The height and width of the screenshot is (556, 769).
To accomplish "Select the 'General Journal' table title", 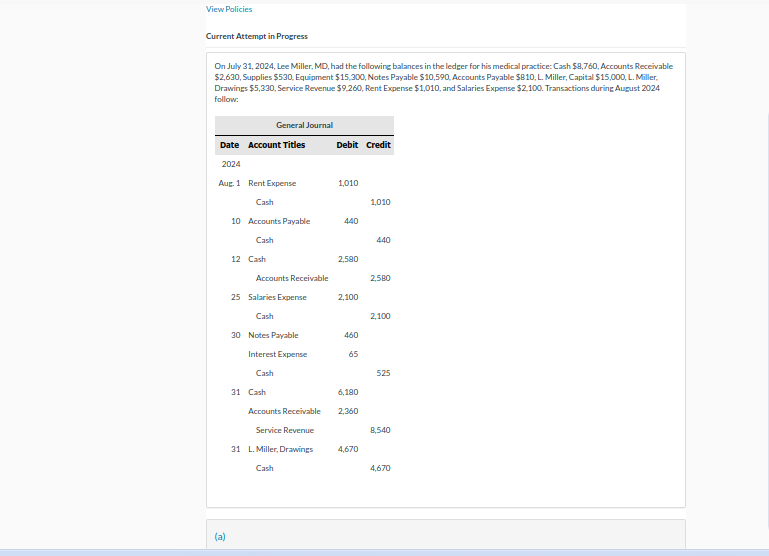I will tap(304, 126).
